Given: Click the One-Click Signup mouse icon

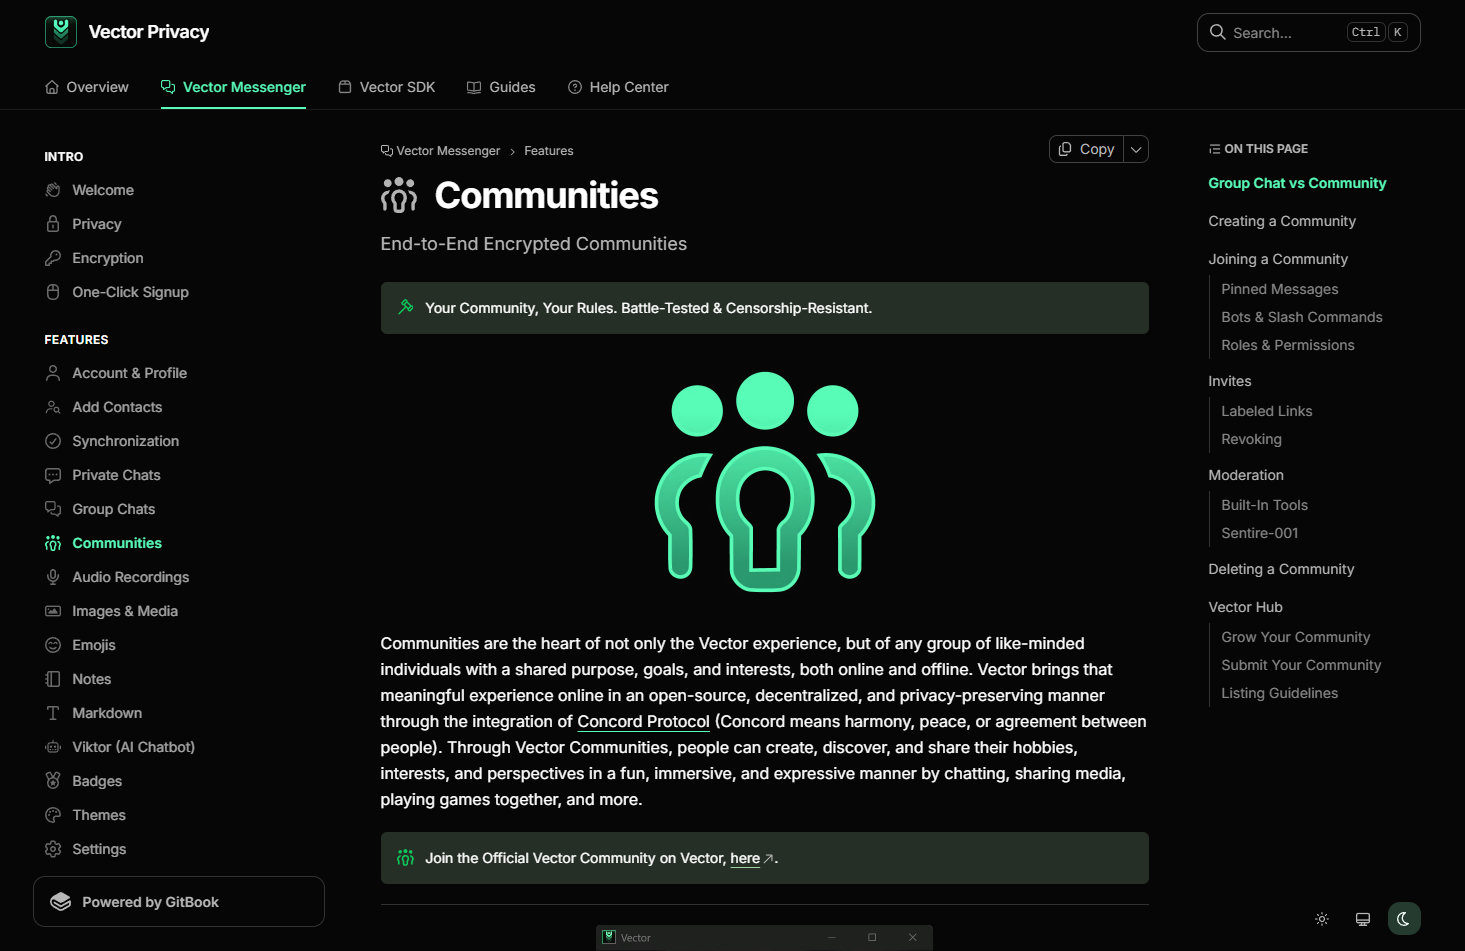Looking at the screenshot, I should click(x=53, y=292).
